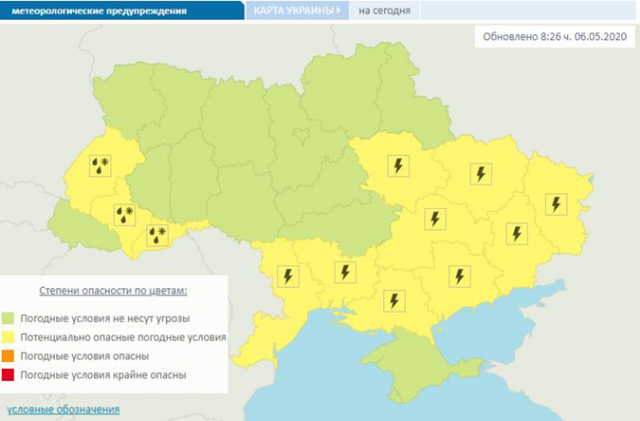Click the rain and snow icon over Lviv region
Viewport: 640px width, 421px height.
tap(100, 166)
